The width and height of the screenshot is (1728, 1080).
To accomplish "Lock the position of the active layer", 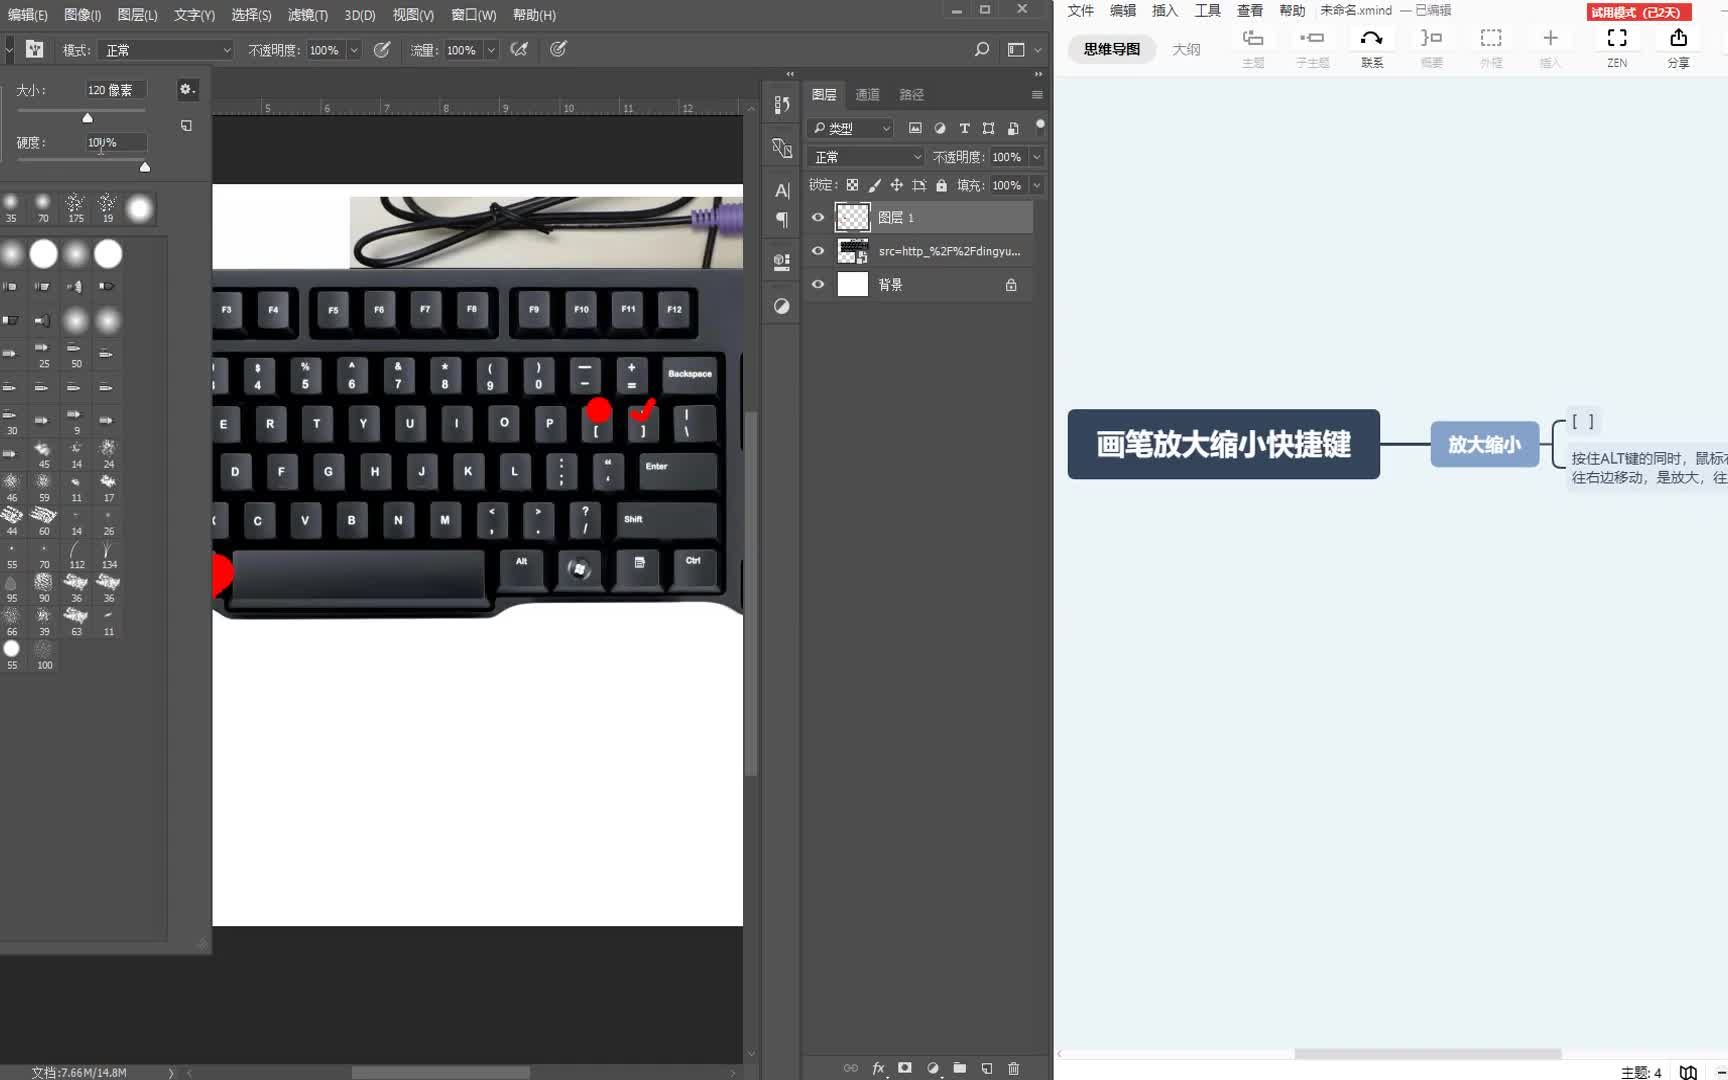I will (x=897, y=185).
